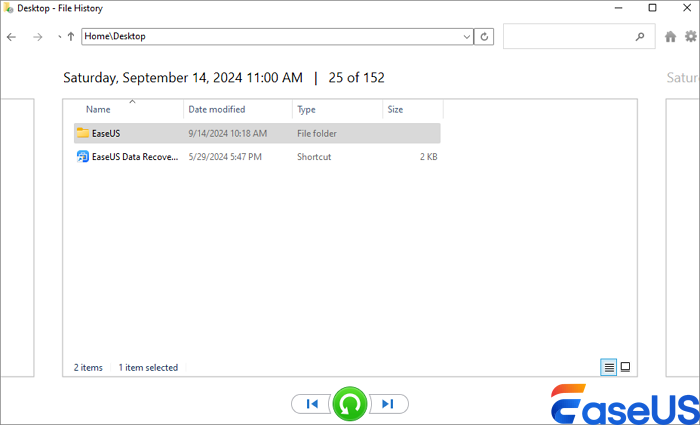Viewport: 700px width, 425px height.
Task: Click the EaseUS Data Recovery shortcut icon
Action: tap(83, 157)
